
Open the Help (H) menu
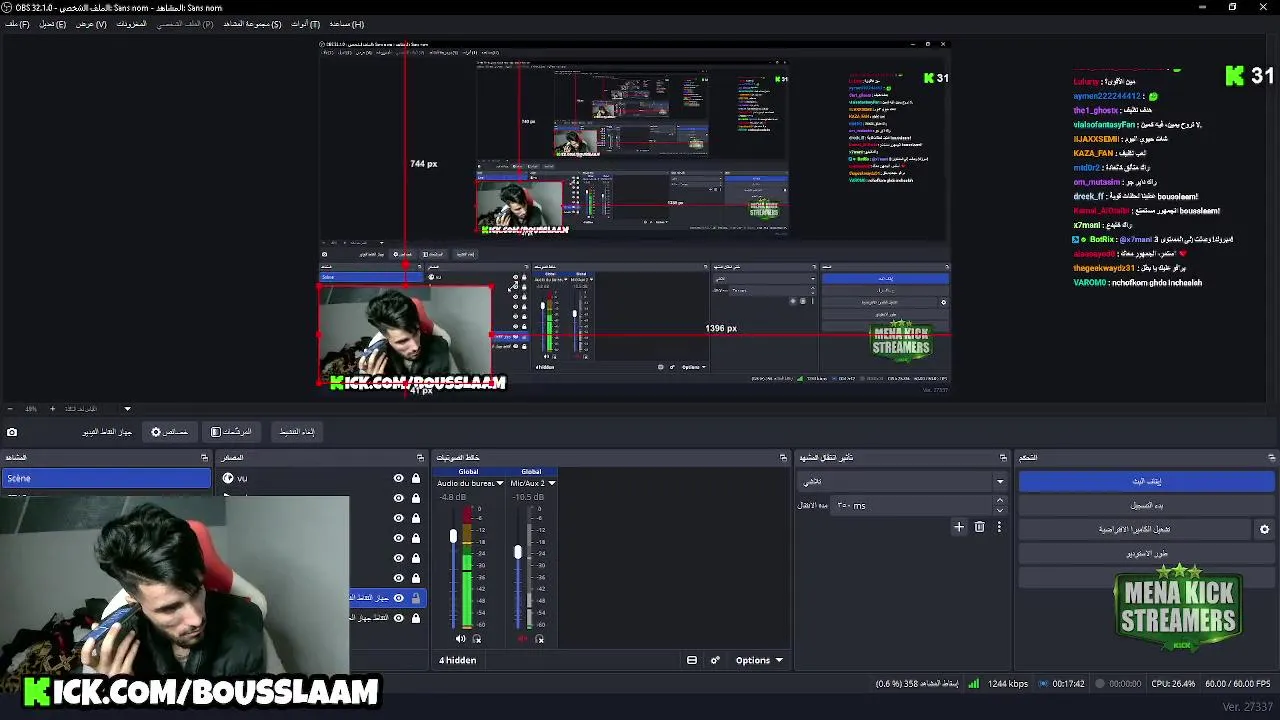coord(347,24)
